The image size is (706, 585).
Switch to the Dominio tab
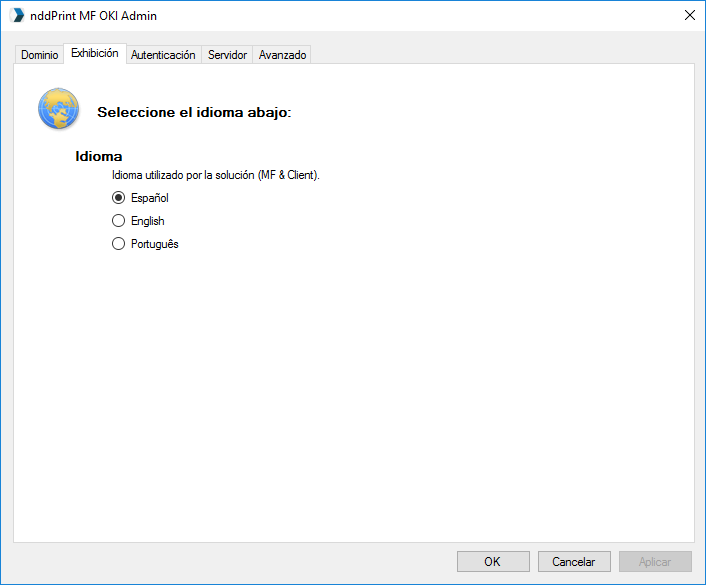(x=40, y=55)
